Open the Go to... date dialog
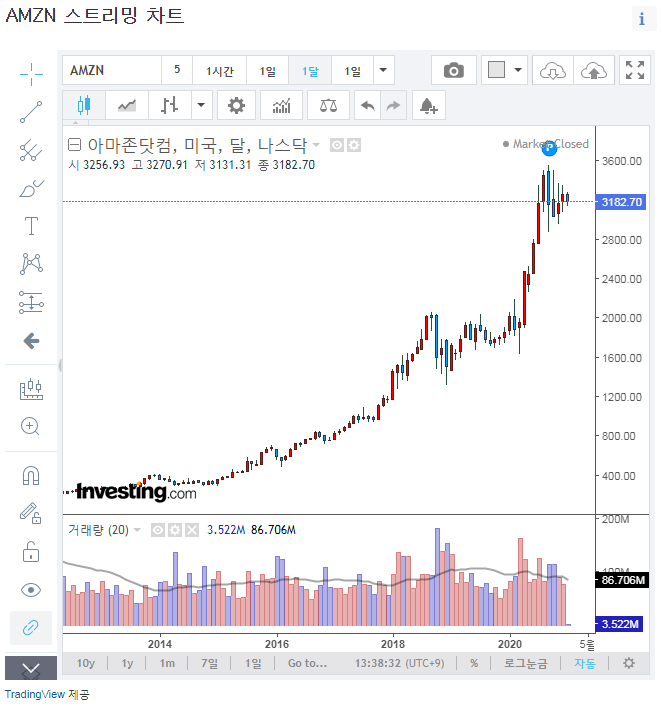This screenshot has height=710, width=663. [x=307, y=663]
